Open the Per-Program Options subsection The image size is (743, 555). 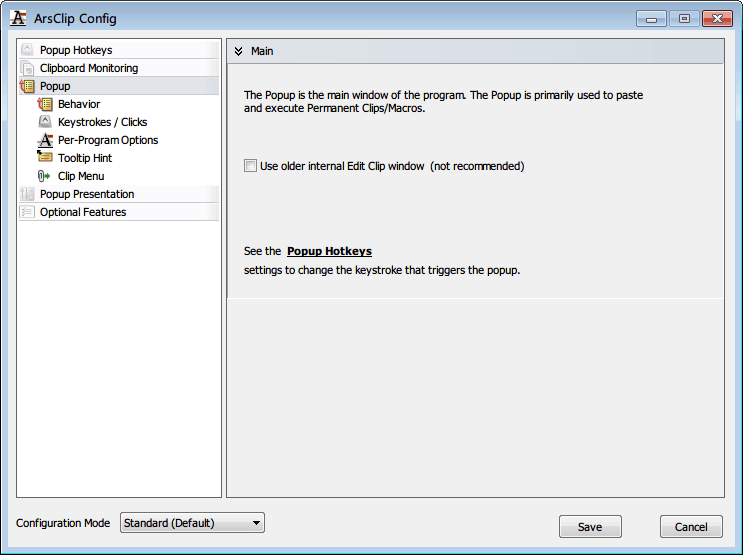(108, 140)
